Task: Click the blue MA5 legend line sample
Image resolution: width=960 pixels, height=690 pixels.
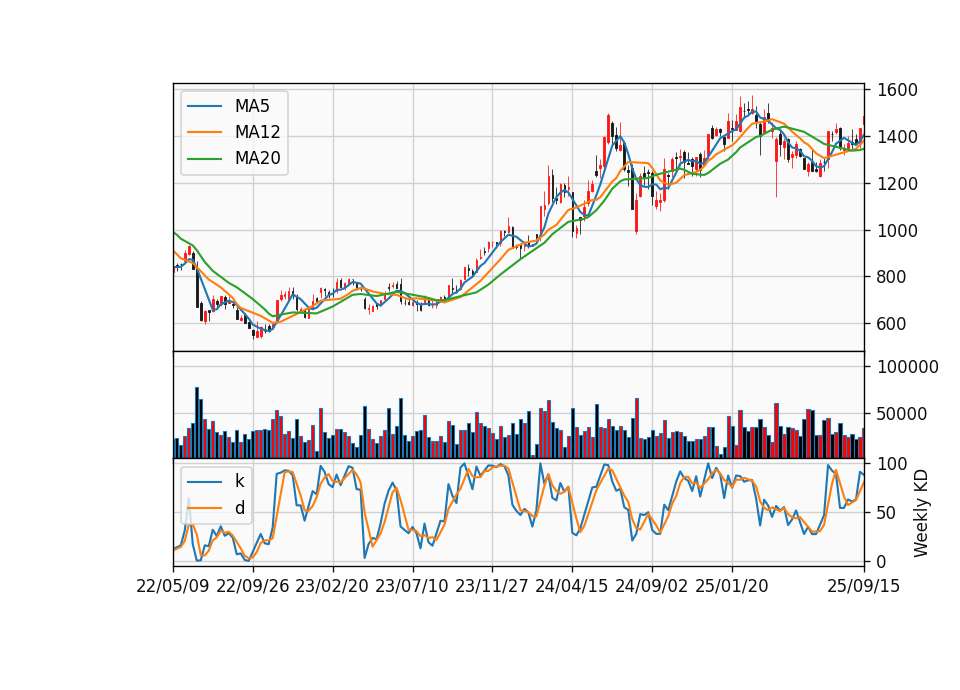Action: (x=204, y=106)
